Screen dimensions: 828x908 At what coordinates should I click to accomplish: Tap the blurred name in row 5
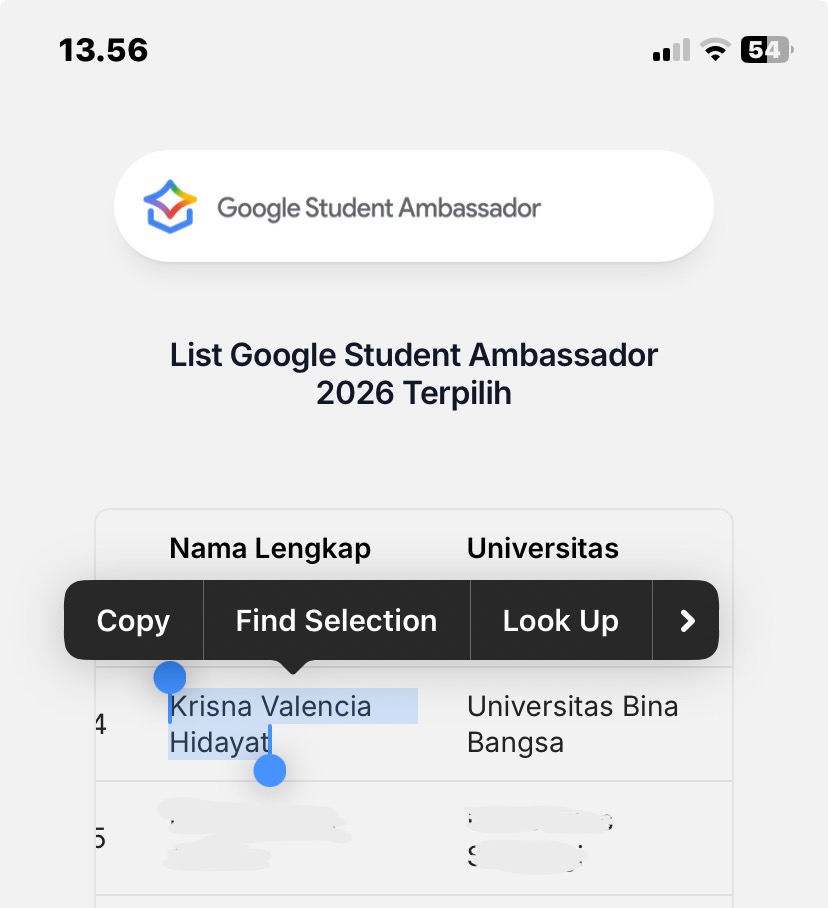[255, 835]
